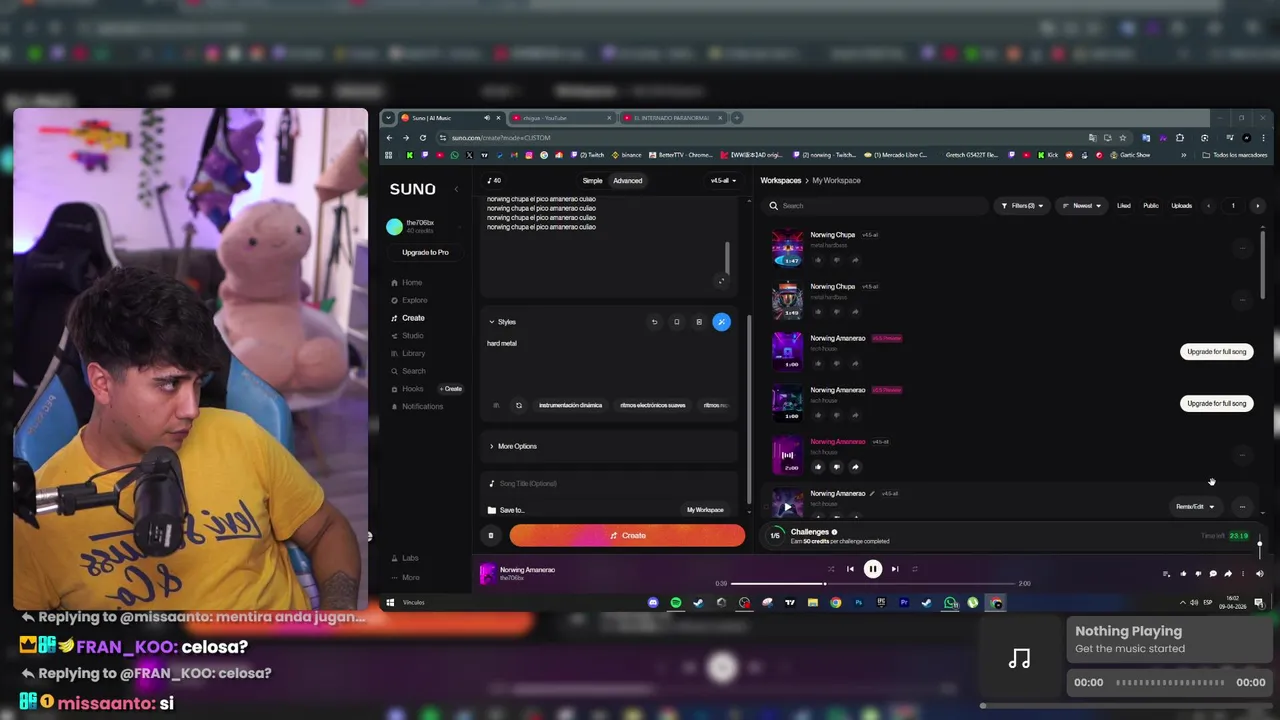This screenshot has height=720, width=1280.
Task: Collapse the Suno sidebar with the arrow
Action: [x=456, y=189]
